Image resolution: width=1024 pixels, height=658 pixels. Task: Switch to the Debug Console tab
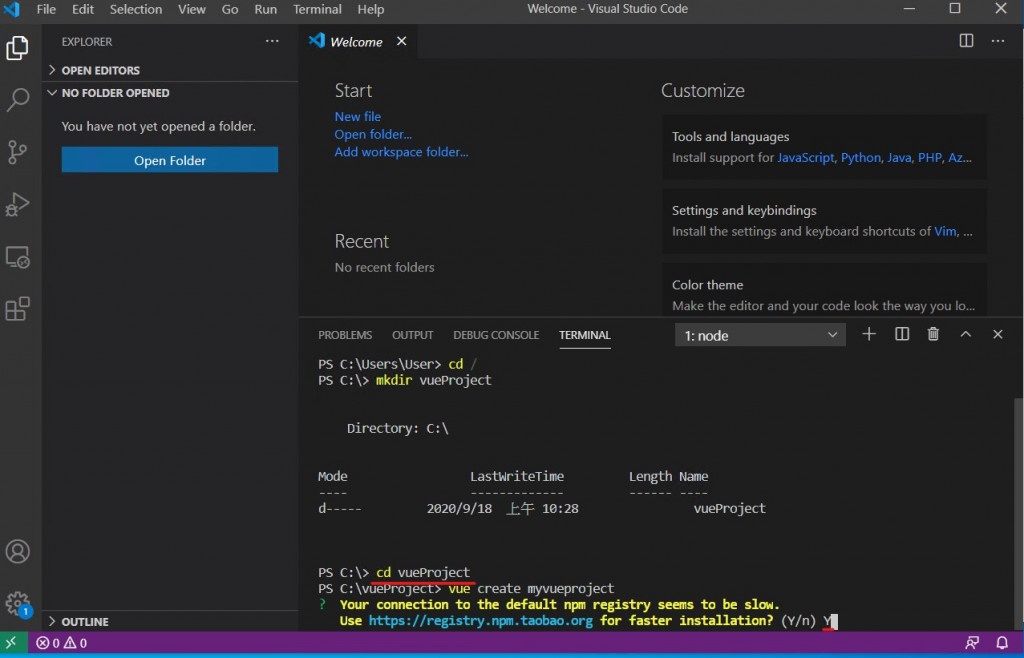[x=496, y=335]
